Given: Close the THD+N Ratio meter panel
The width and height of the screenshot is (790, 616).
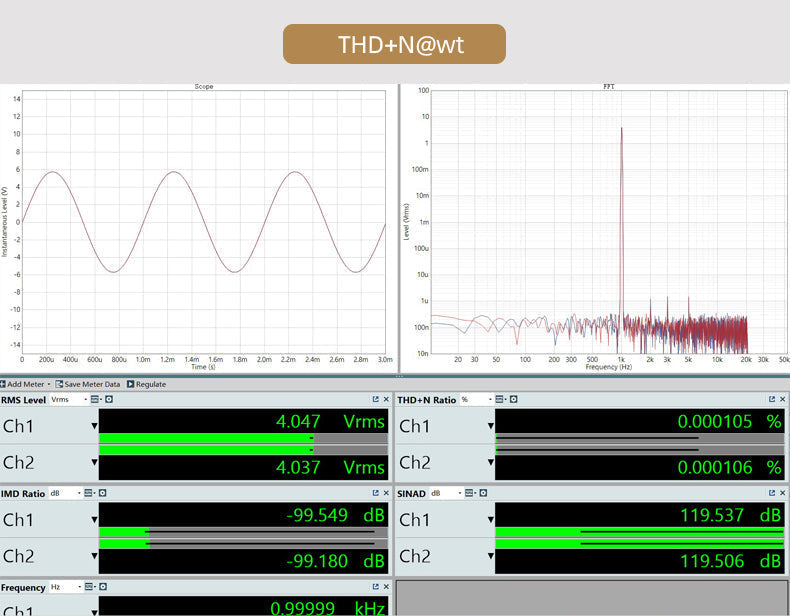Looking at the screenshot, I should pos(783,399).
